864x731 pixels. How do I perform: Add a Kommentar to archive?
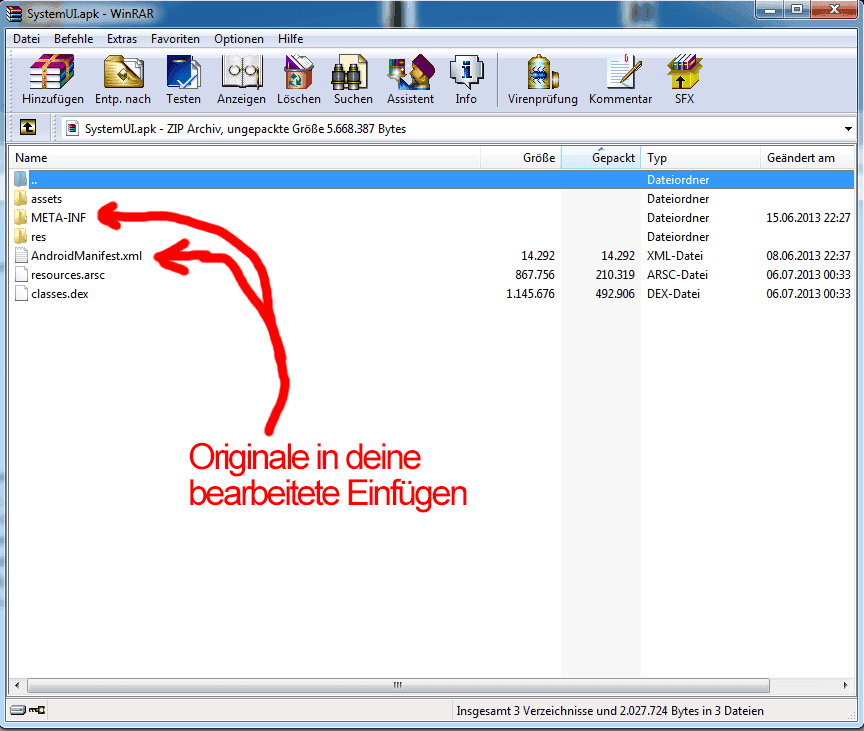pyautogui.click(x=623, y=72)
